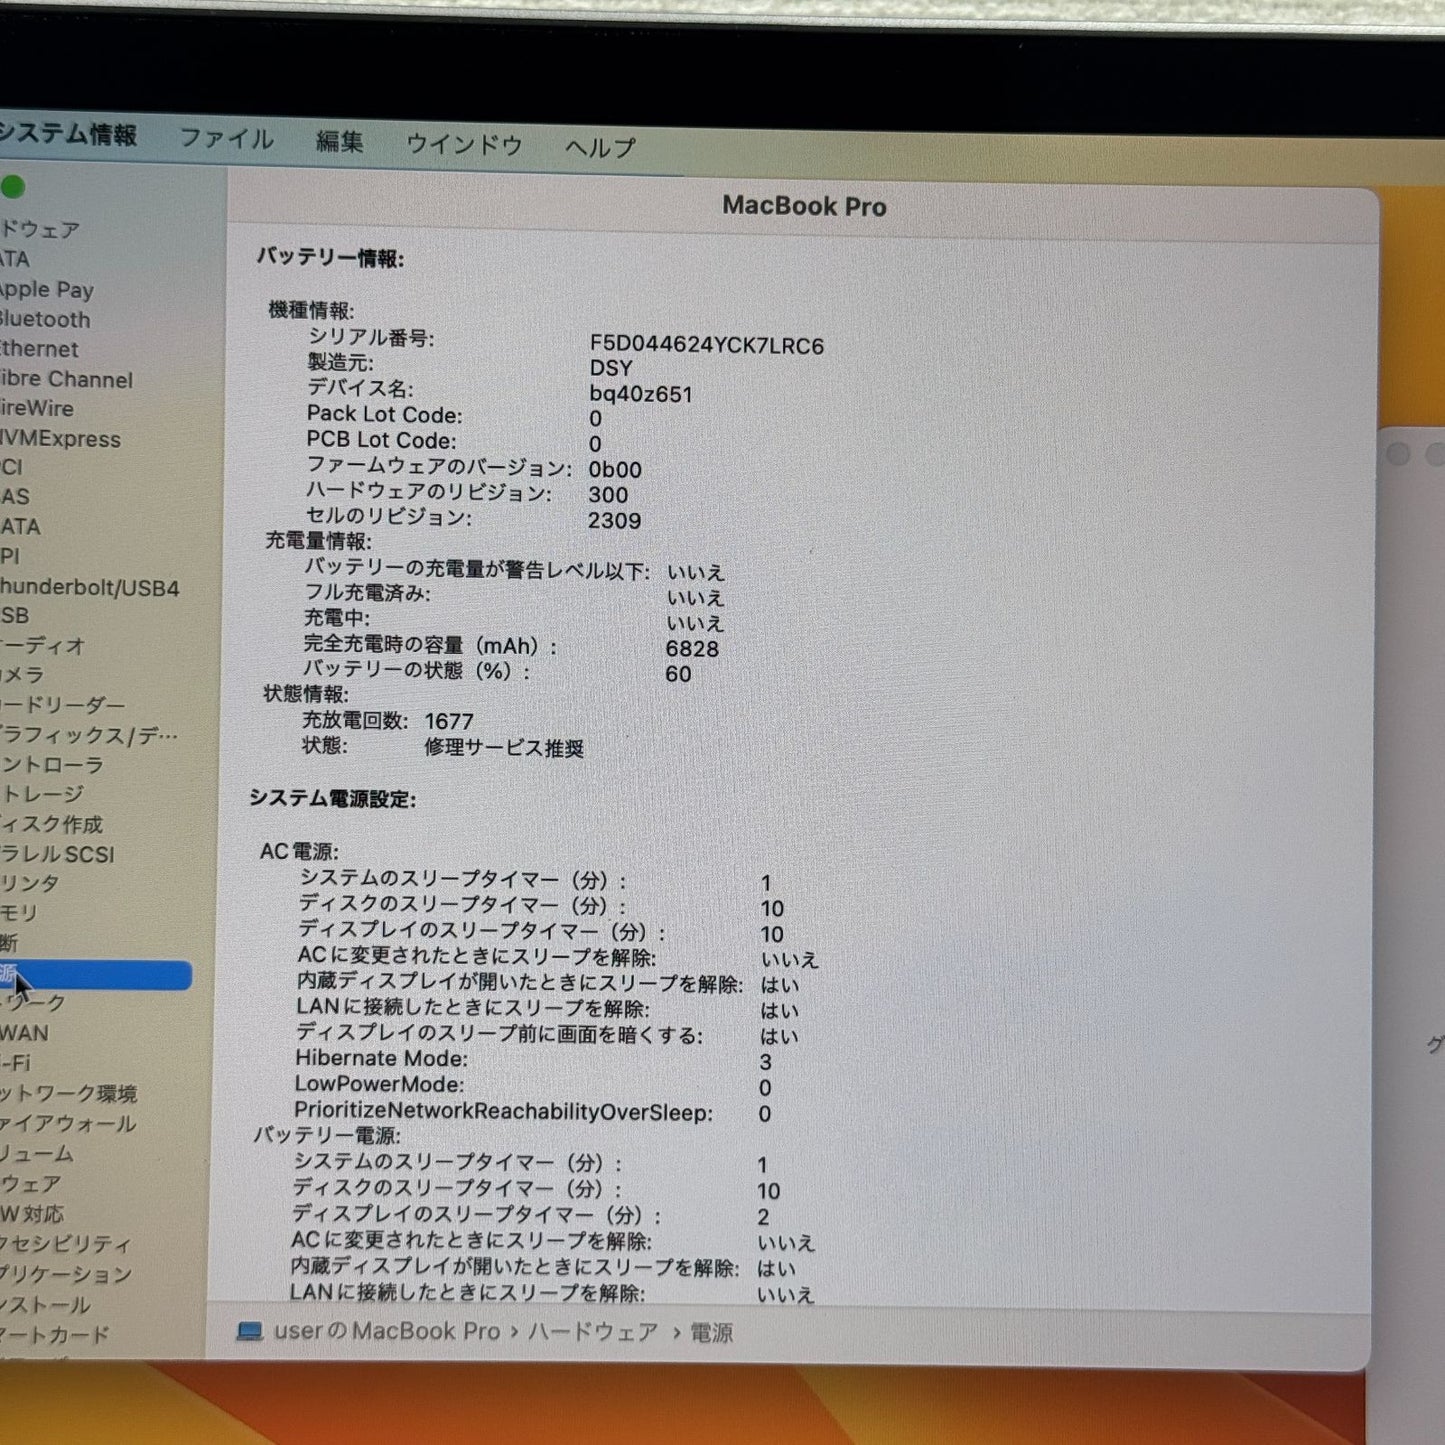This screenshot has width=1445, height=1445.
Task: Select the グラフィックス/ディスプレイ sidebar item
Action: 89,735
